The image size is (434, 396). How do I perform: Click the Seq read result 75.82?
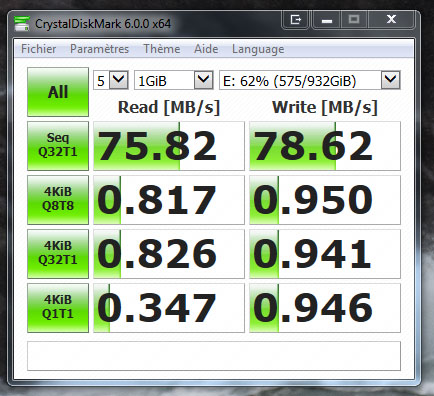tap(169, 146)
